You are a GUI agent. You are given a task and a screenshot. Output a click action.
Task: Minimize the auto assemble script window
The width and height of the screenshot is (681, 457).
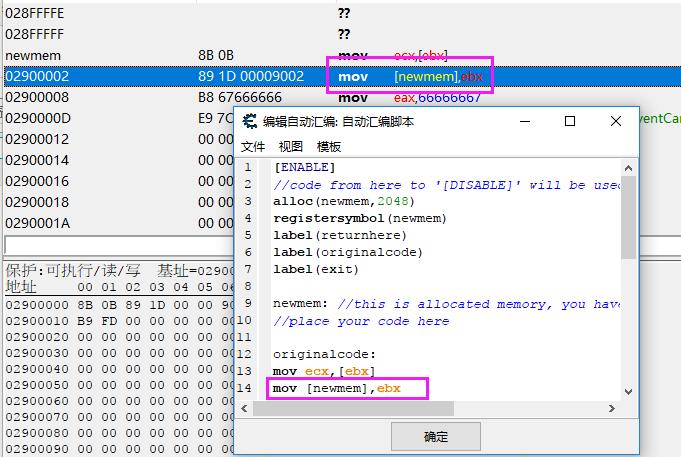523,122
